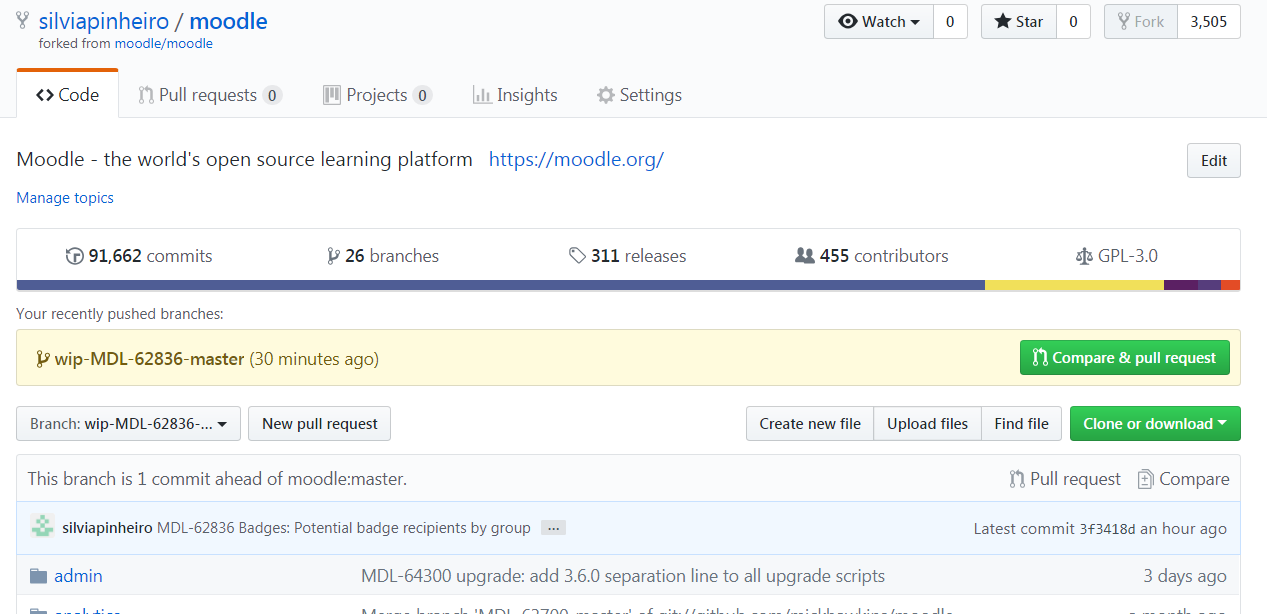This screenshot has width=1267, height=614.
Task: Click the watchers count 0
Action: (950, 22)
